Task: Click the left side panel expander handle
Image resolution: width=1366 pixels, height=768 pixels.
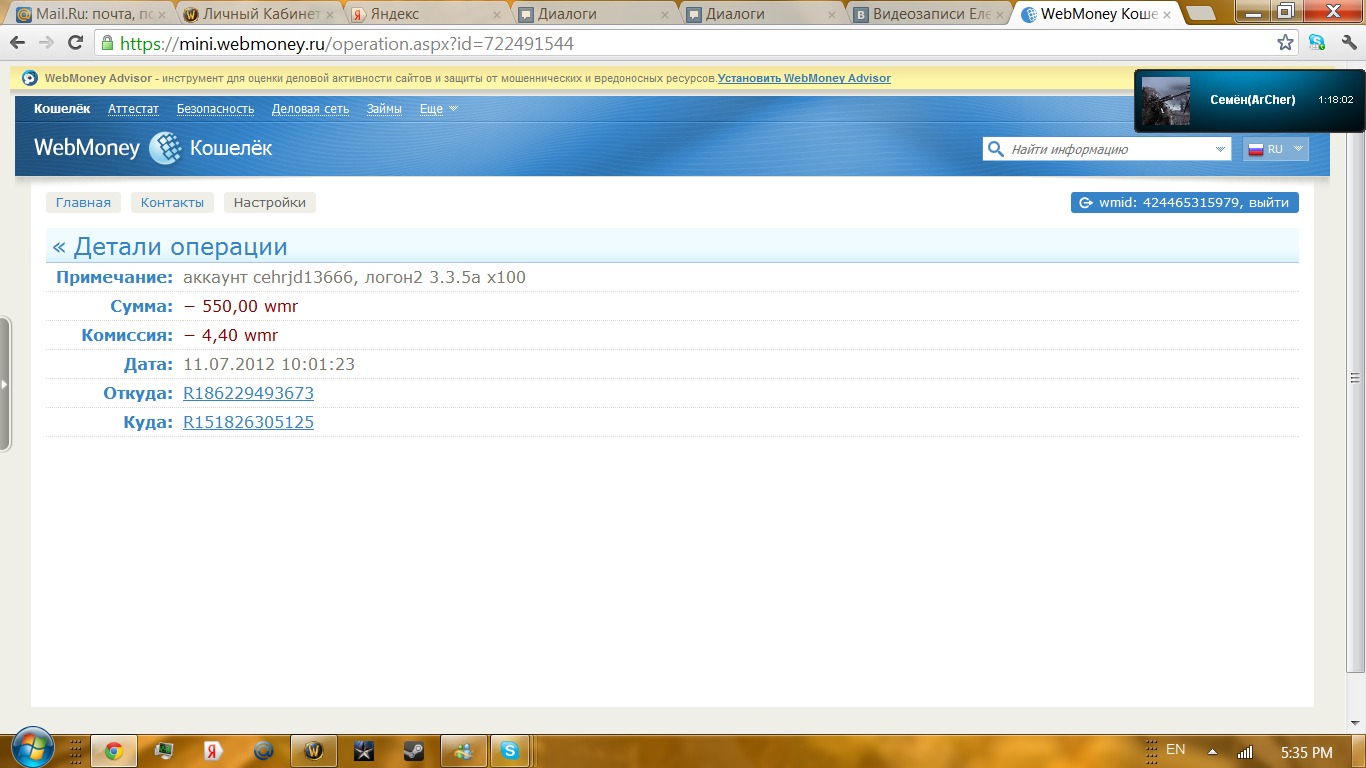Action: tap(5, 383)
